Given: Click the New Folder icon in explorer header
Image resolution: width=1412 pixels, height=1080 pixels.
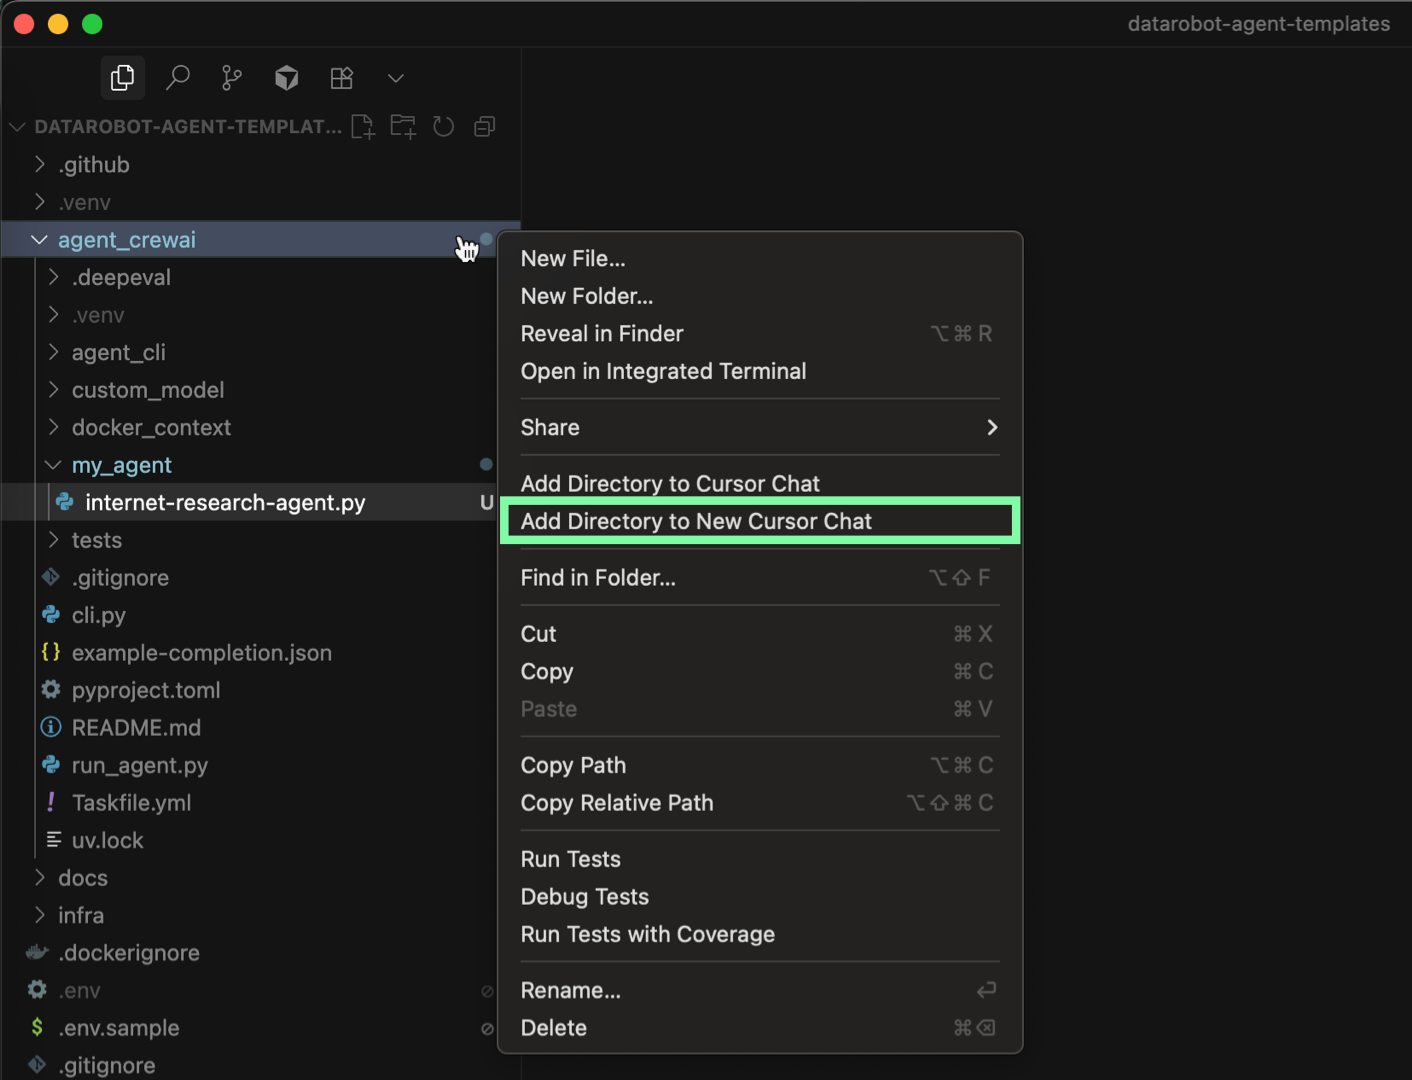Looking at the screenshot, I should point(403,127).
